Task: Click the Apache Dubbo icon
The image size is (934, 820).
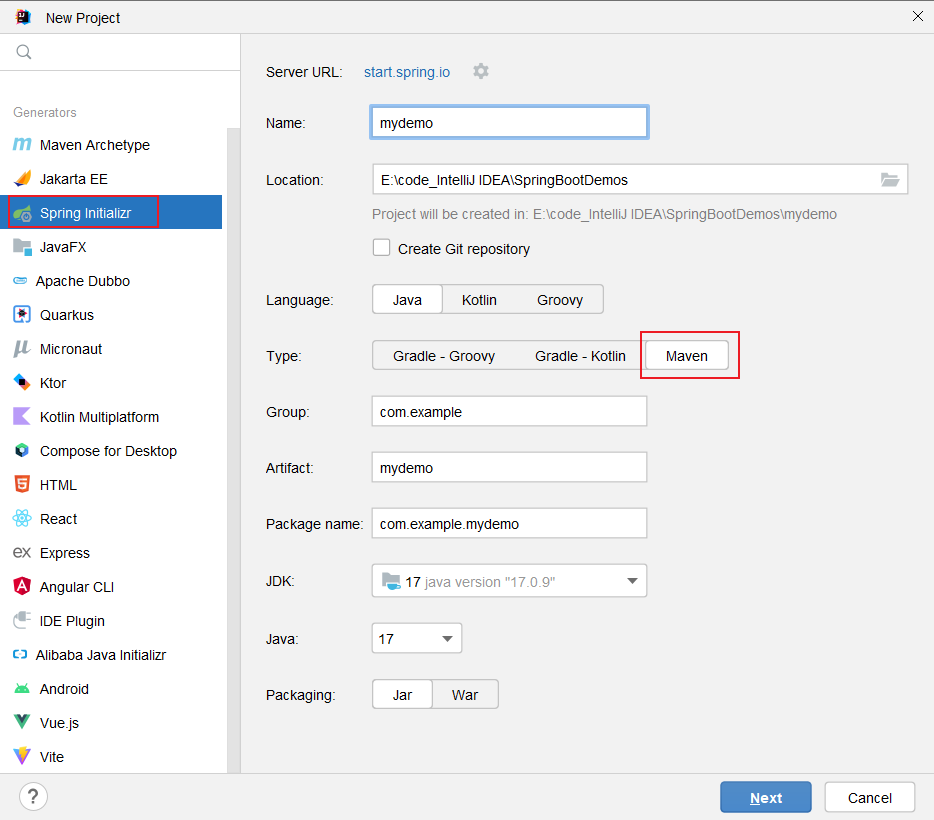Action: point(20,280)
